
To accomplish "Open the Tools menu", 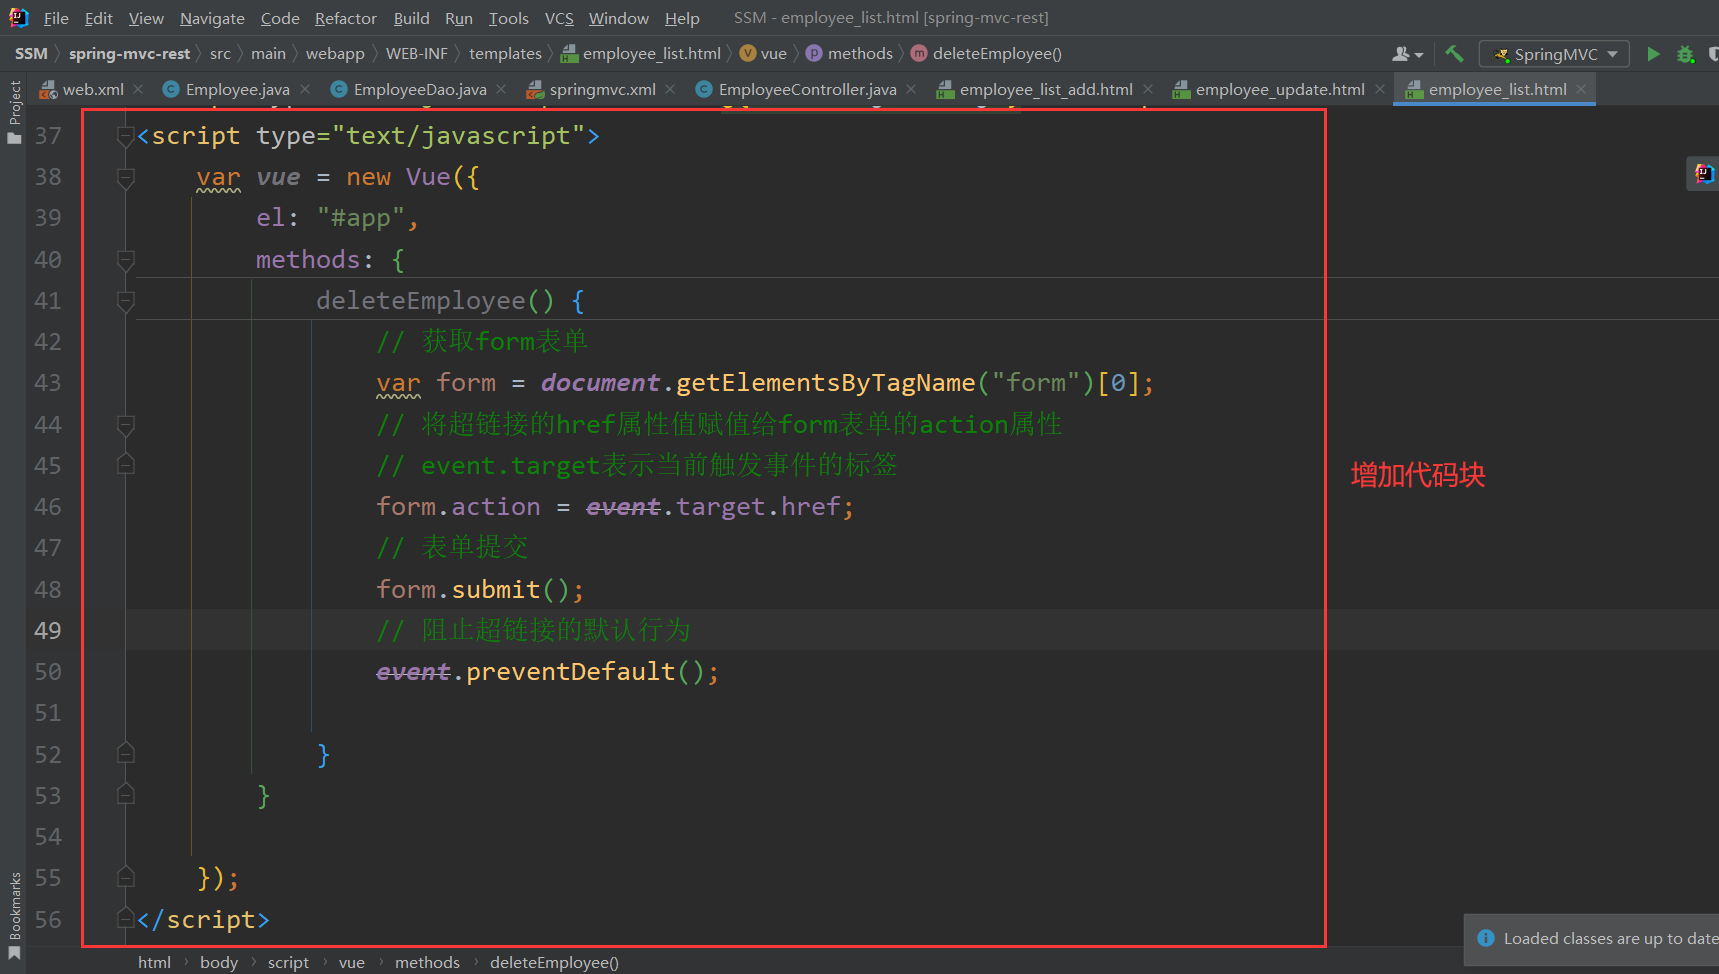I will click(x=508, y=18).
